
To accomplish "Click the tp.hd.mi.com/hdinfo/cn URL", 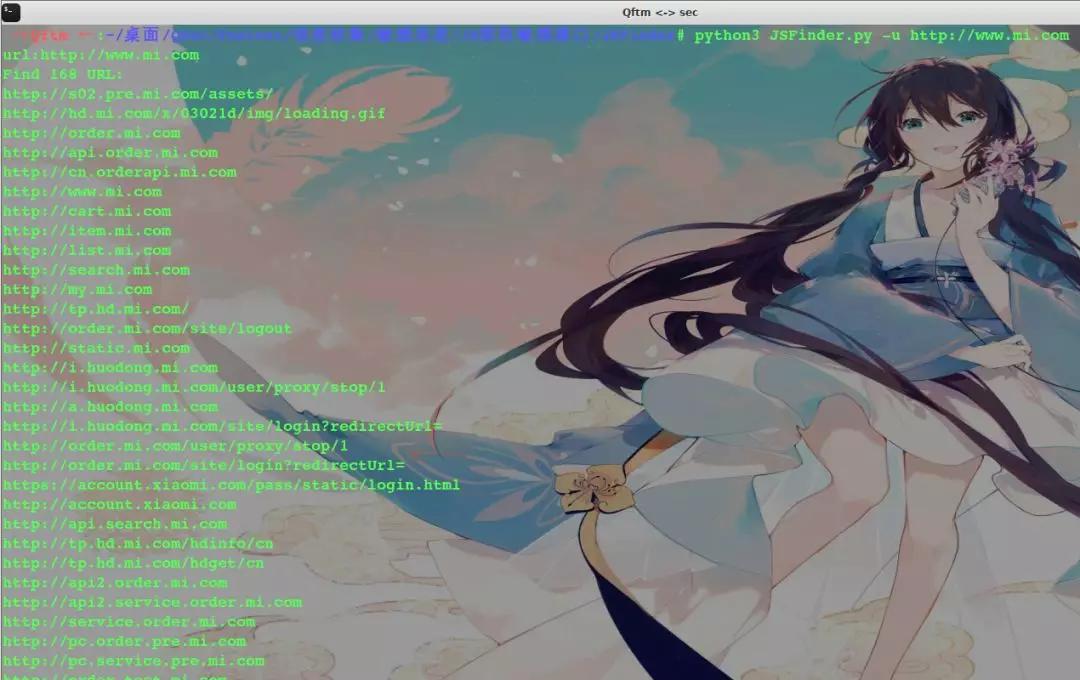I will click(x=138, y=544).
